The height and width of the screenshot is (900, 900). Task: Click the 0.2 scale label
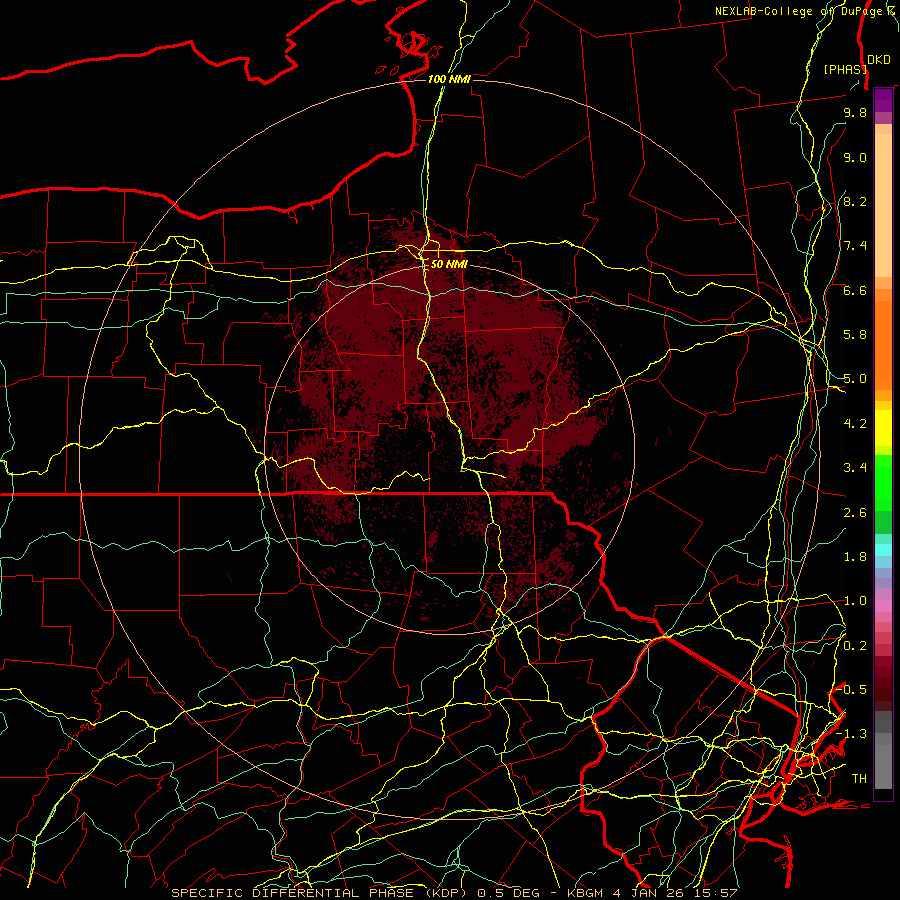(x=855, y=646)
